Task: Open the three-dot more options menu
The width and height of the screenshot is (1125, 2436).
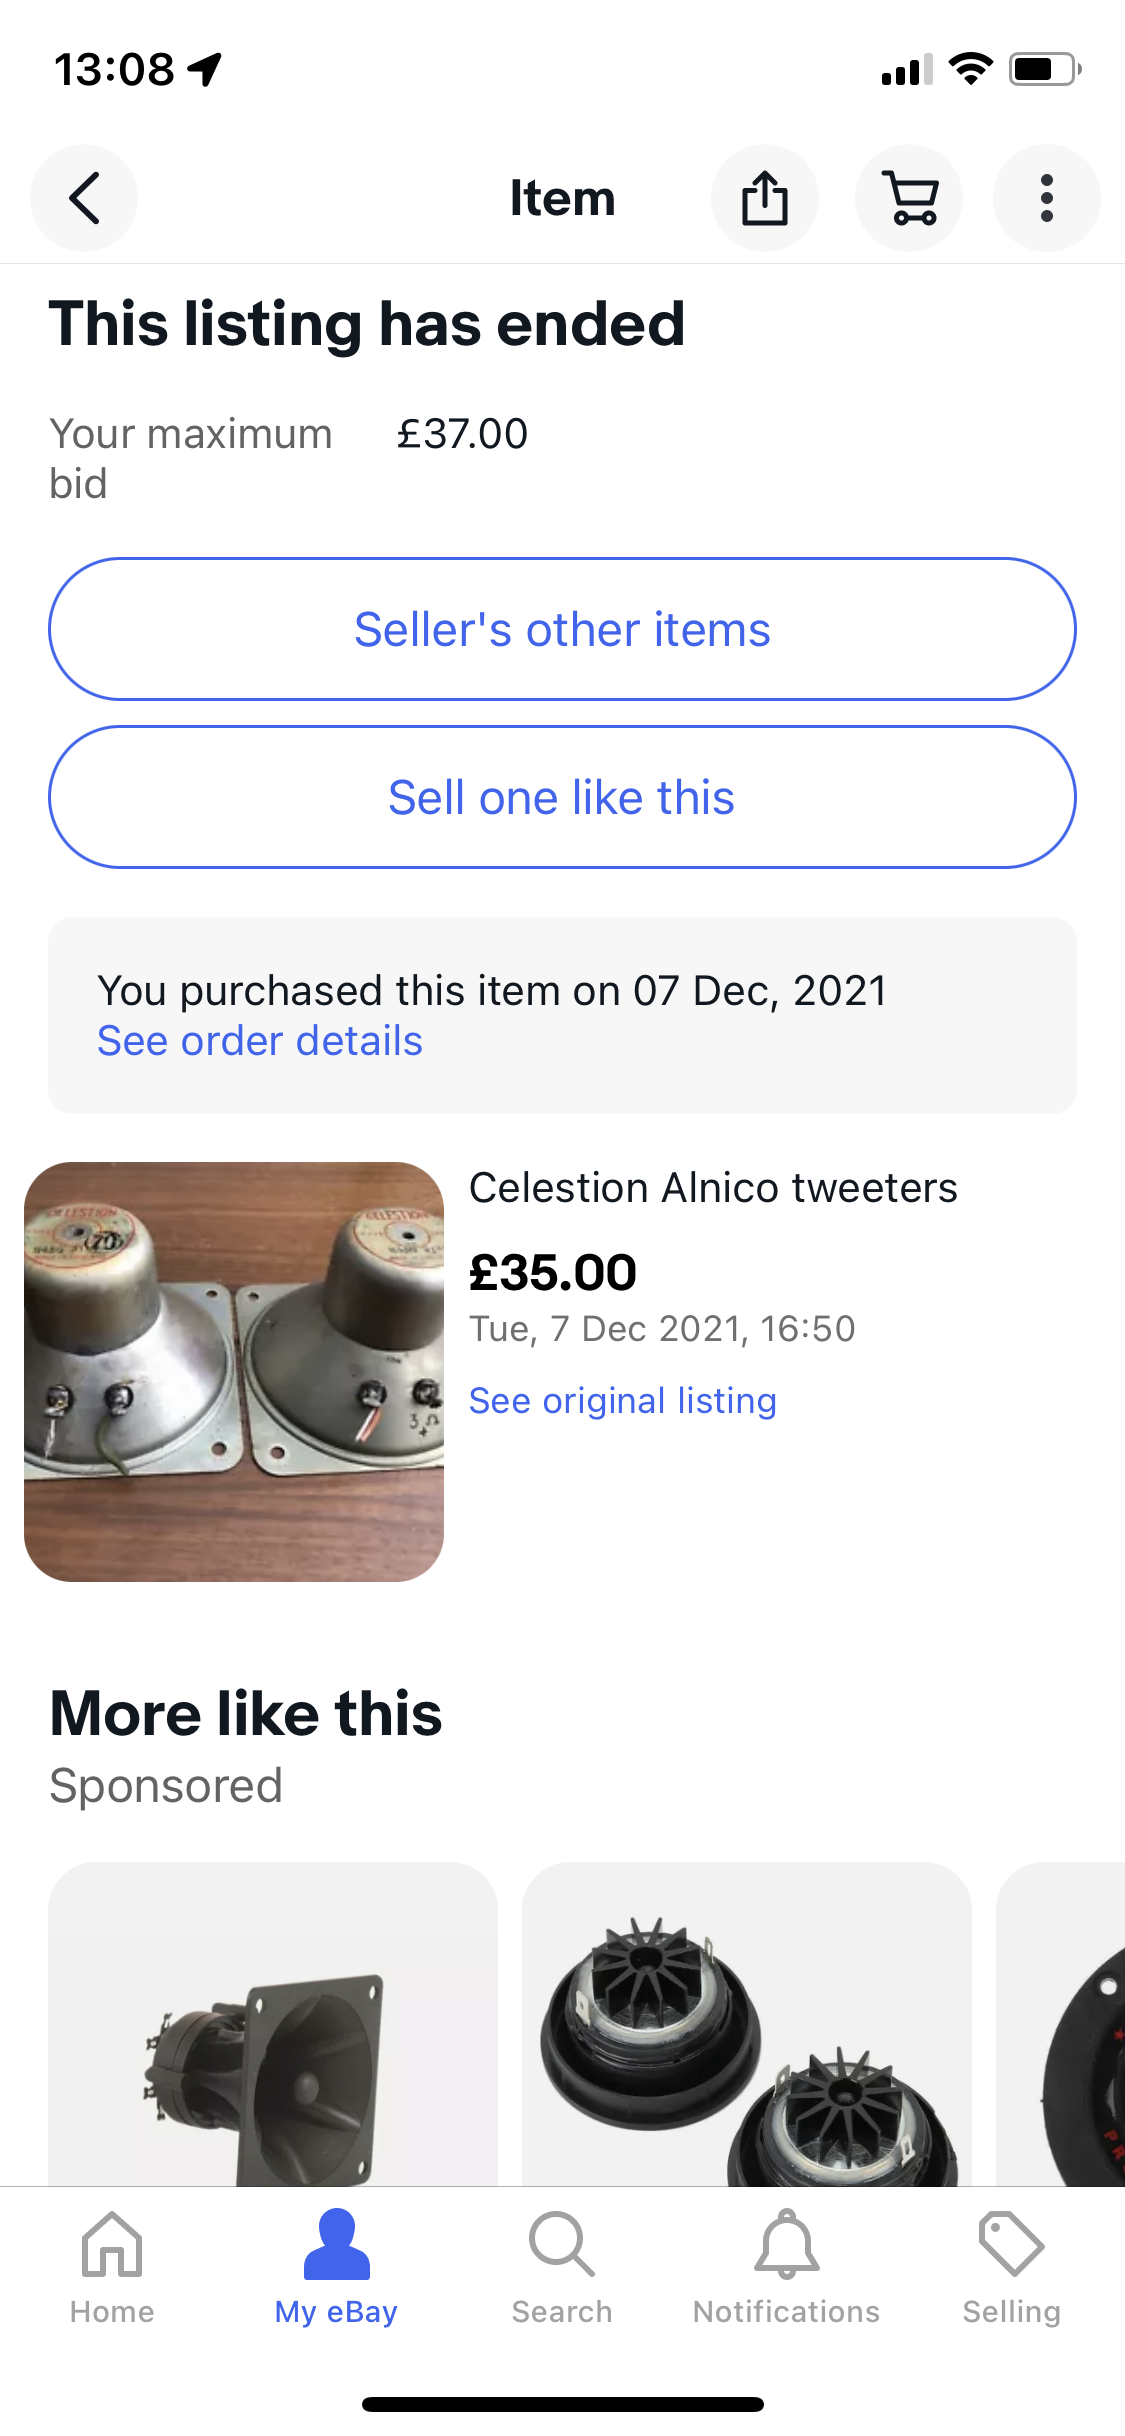Action: click(x=1046, y=198)
